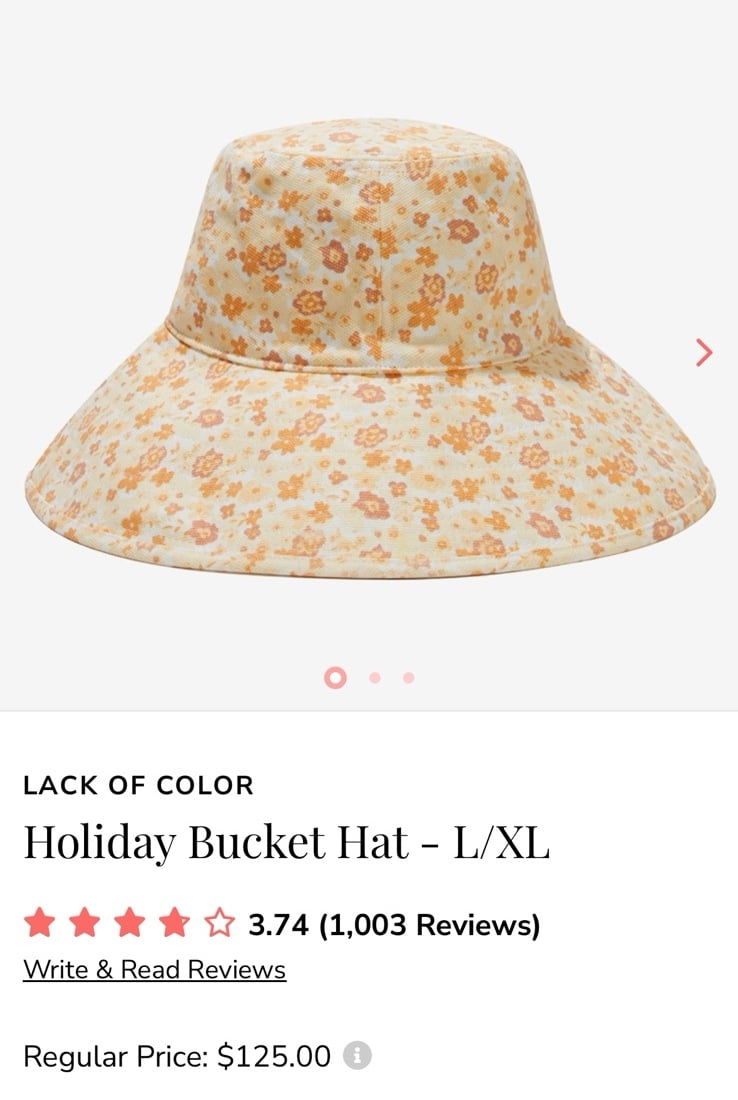Select the second carousel dot
This screenshot has width=738, height=1100.
click(375, 678)
